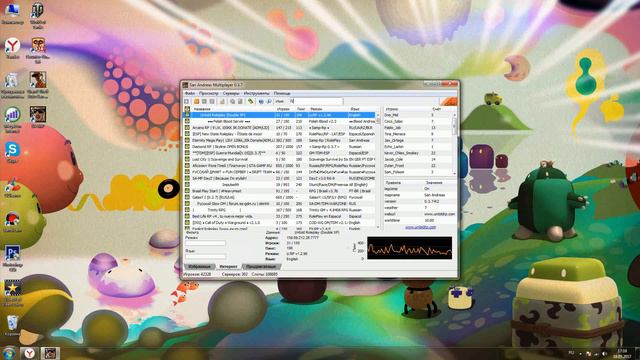Switch to the Интернет tab
The width and height of the screenshot is (640, 360).
point(228,267)
